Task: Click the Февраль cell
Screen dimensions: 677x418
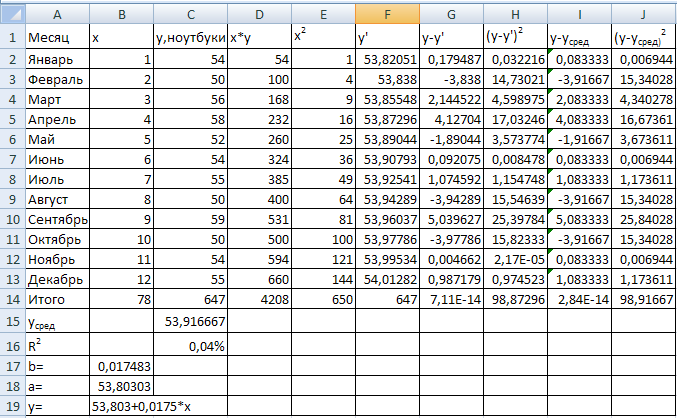Action: click(57, 79)
